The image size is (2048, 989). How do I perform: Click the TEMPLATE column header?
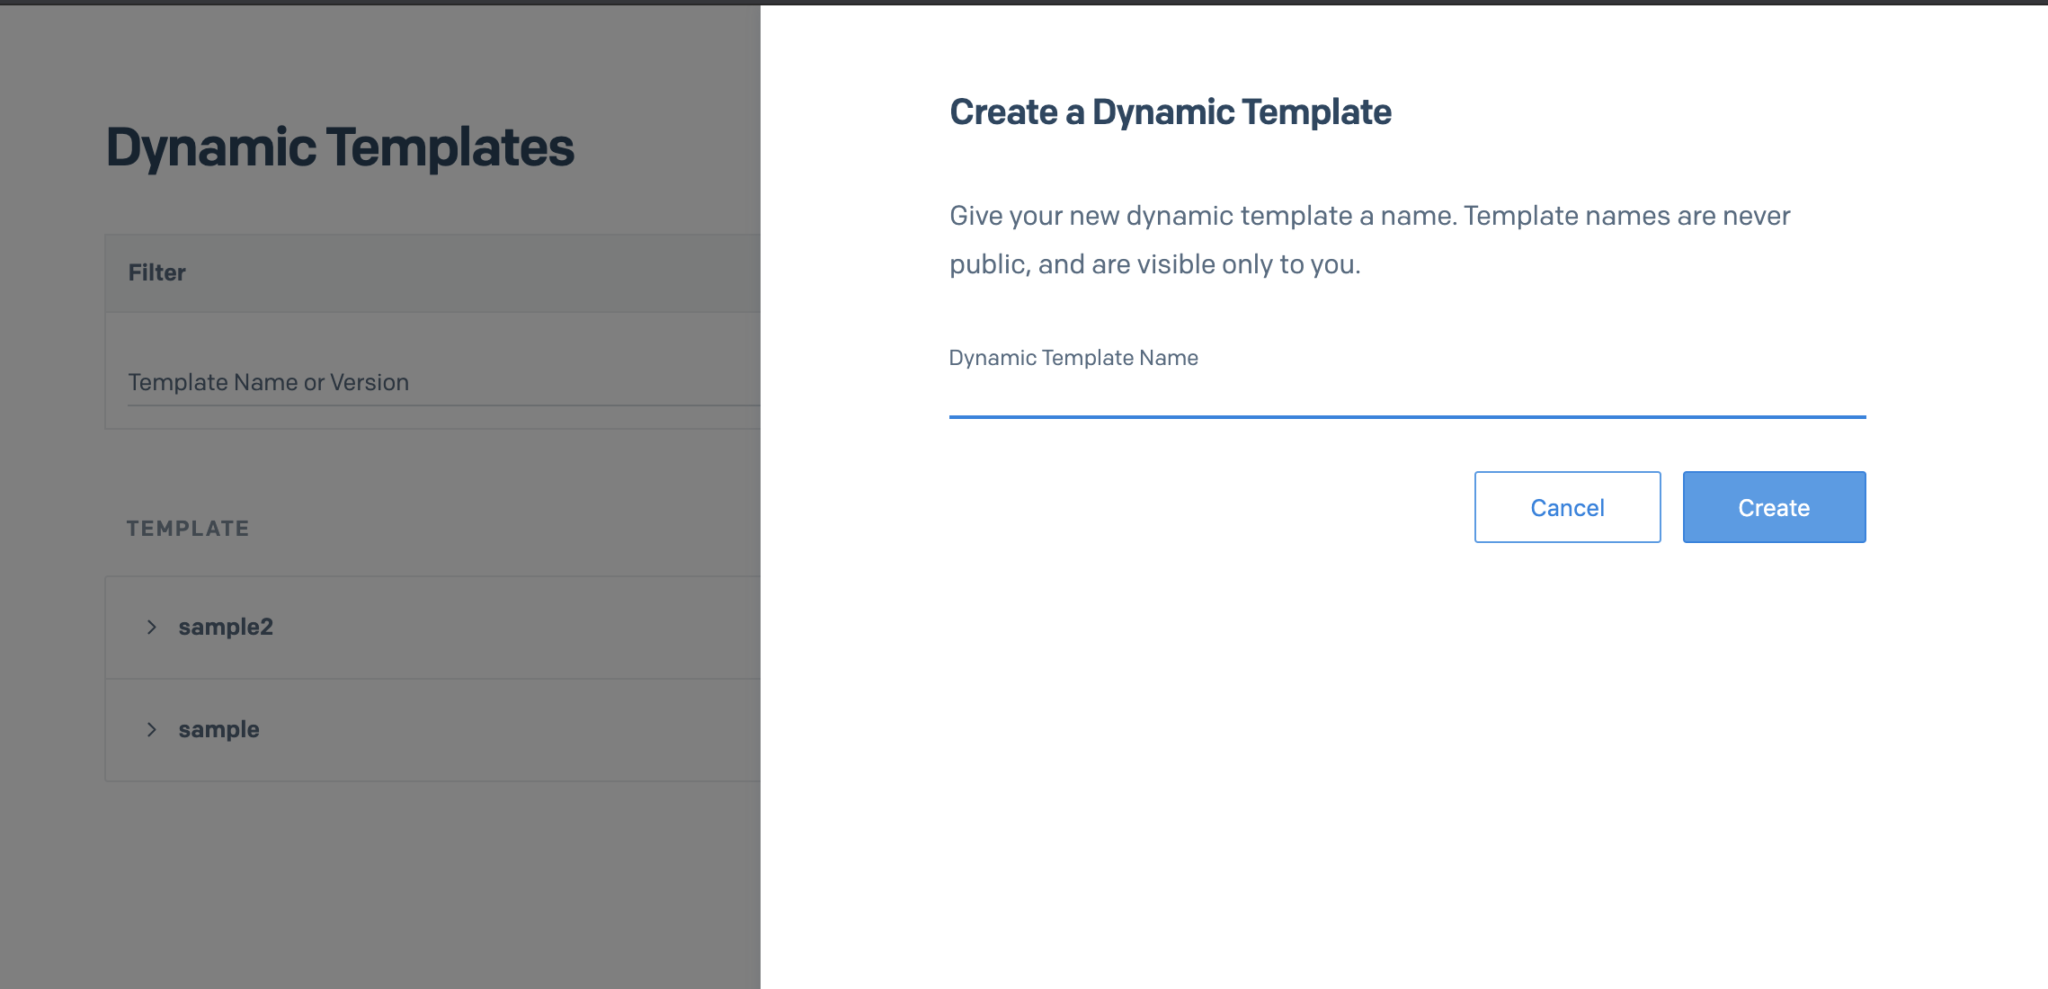(187, 528)
